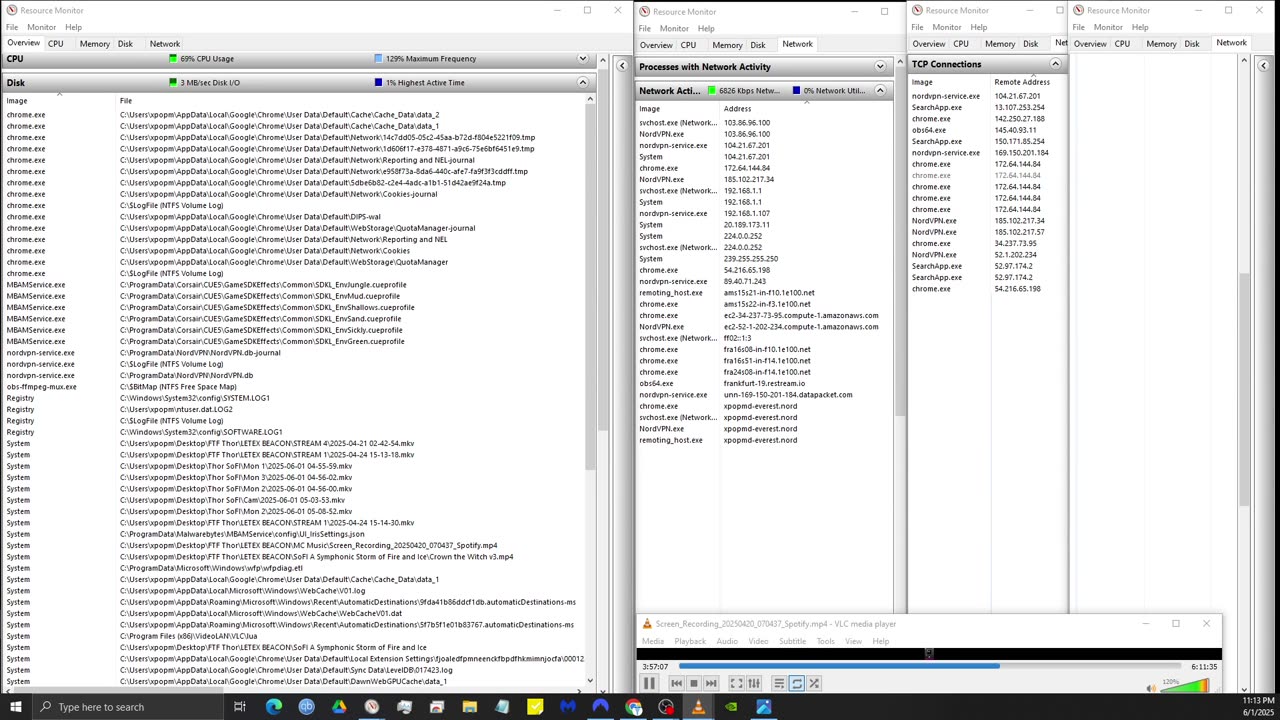Open Help menu in rightmost Resource Monitor
The image size is (1280, 720).
1140,27
